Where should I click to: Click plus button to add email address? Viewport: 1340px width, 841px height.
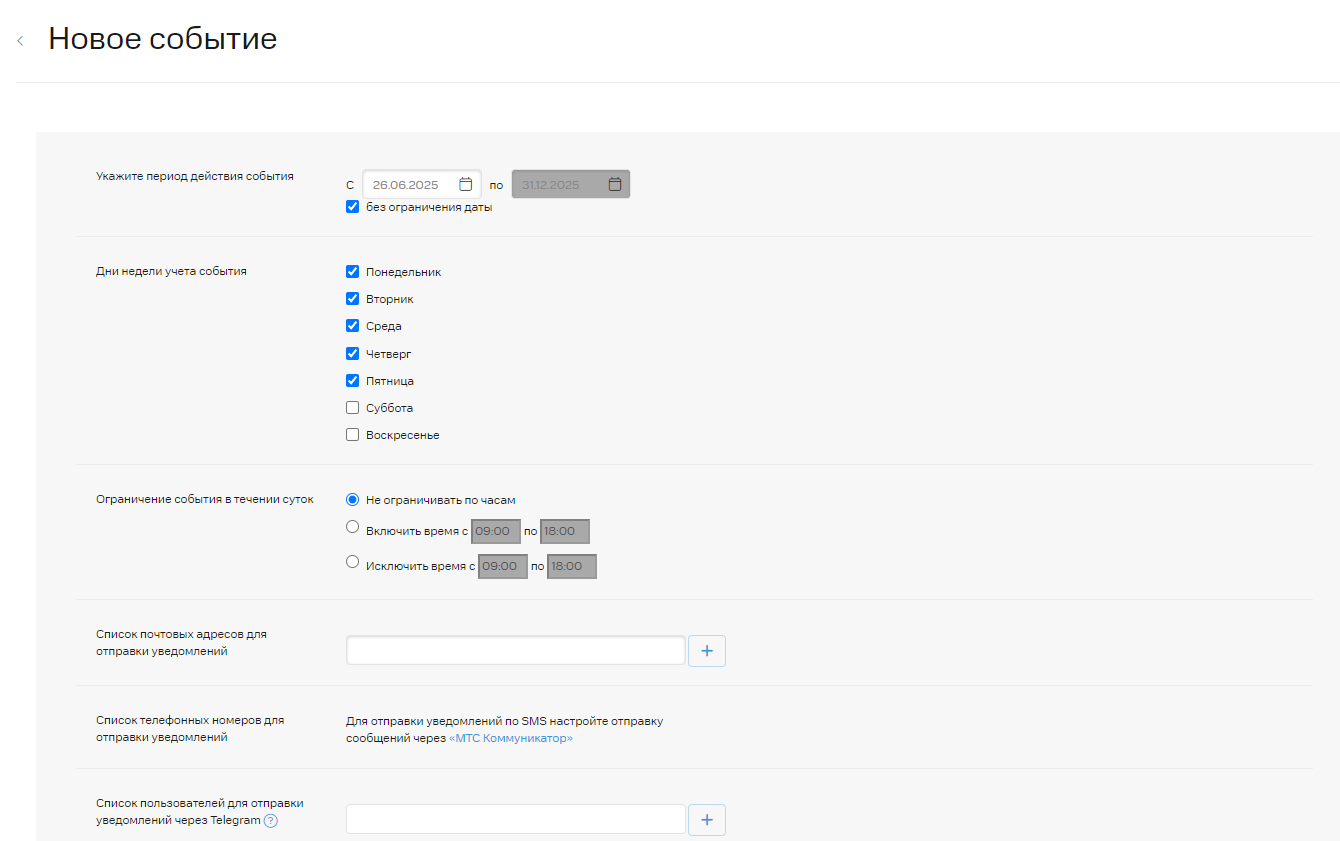coord(707,651)
